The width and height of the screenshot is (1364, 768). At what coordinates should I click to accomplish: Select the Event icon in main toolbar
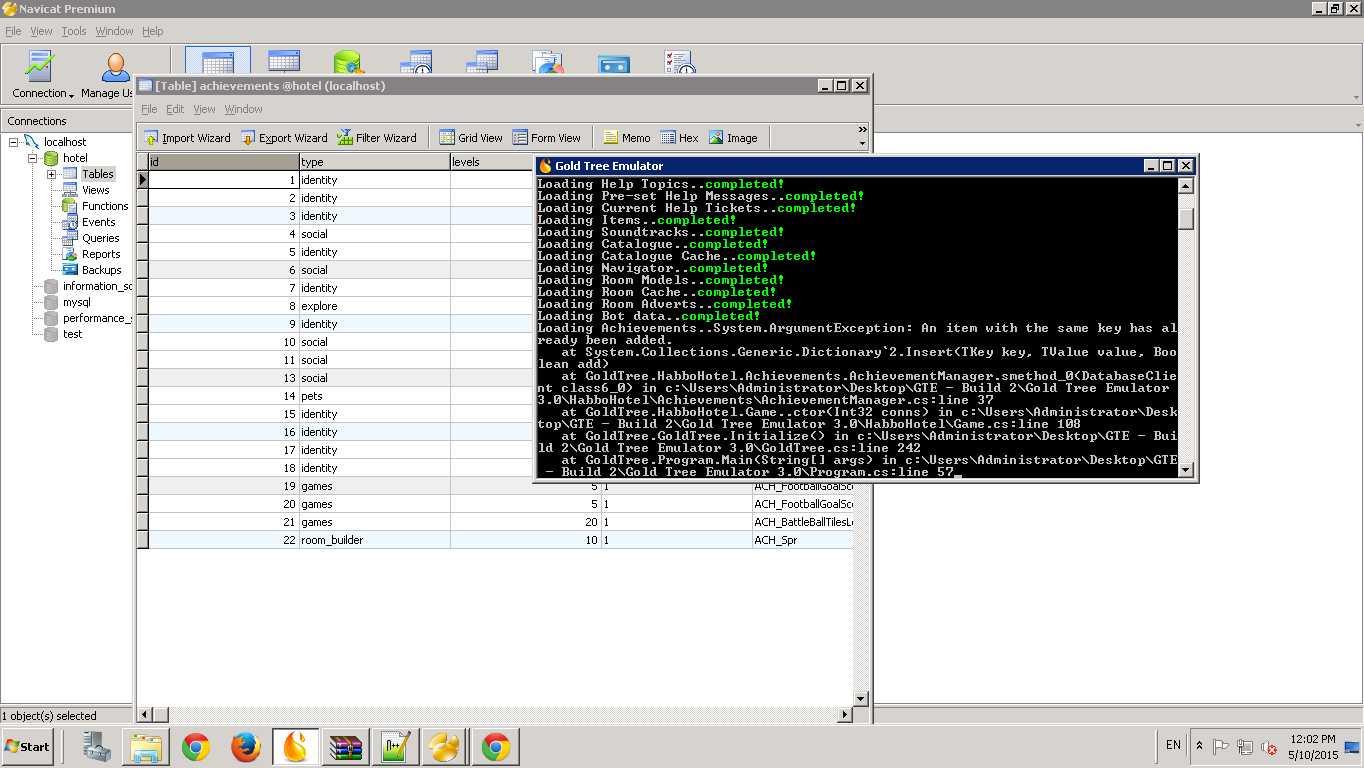coord(415,62)
